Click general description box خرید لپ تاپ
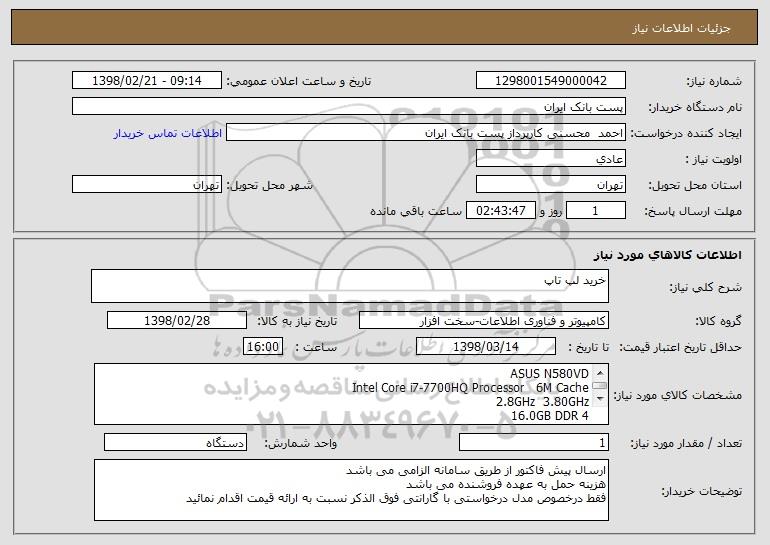The height and width of the screenshot is (545, 770). [350, 286]
